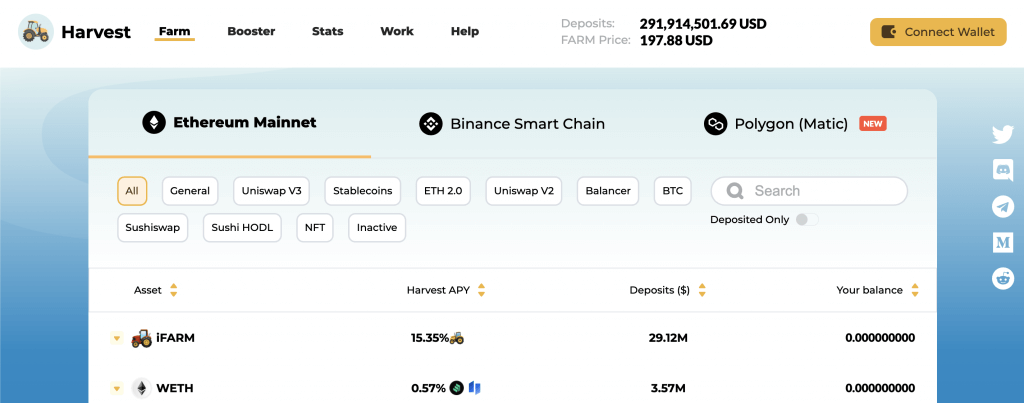The height and width of the screenshot is (403, 1024).
Task: Switch to Ethereum Mainnet tab
Action: tap(229, 123)
